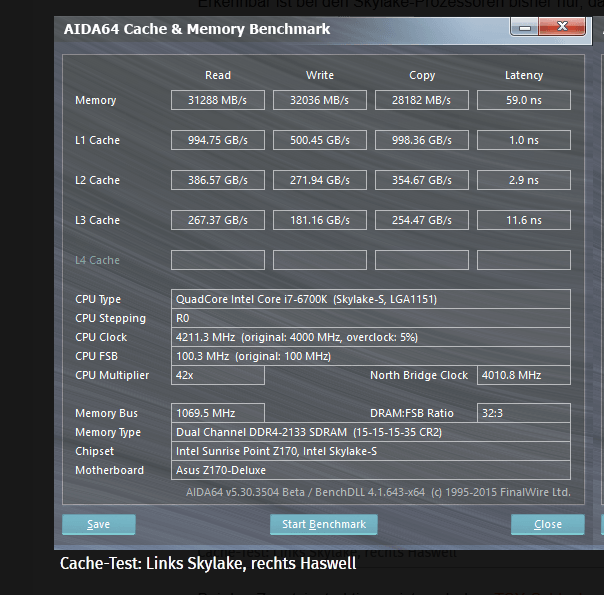This screenshot has width=604, height=595.
Task: Click L1 Cache Latency 1.0 ns
Action: pos(524,140)
